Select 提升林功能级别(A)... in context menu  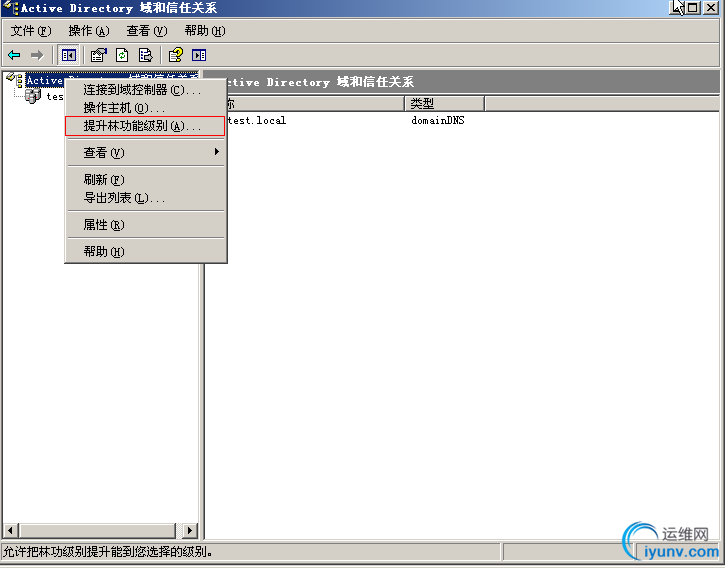[x=145, y=126]
